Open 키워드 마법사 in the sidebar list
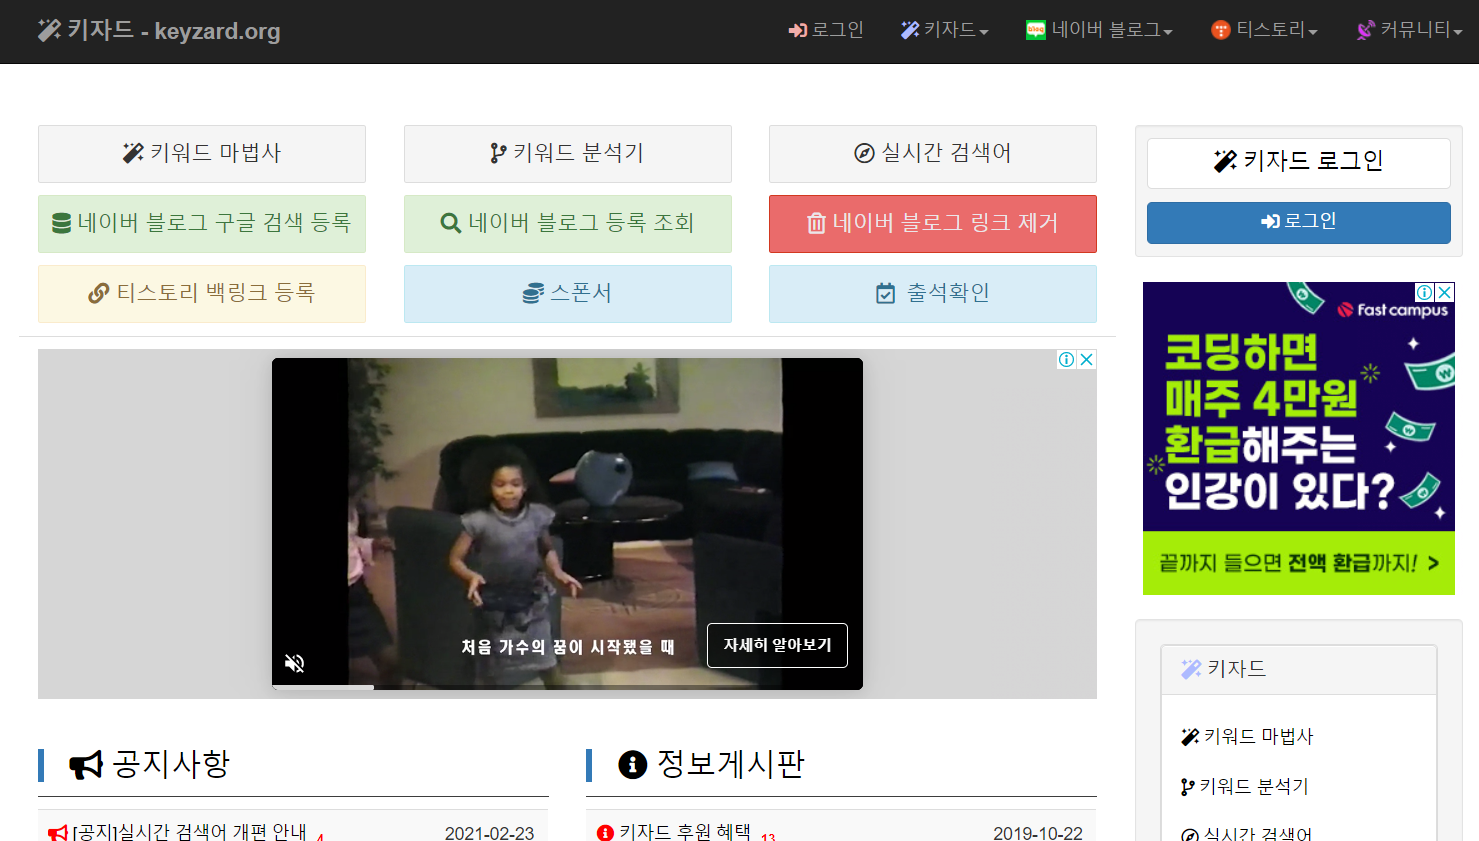This screenshot has width=1479, height=841. (1247, 736)
